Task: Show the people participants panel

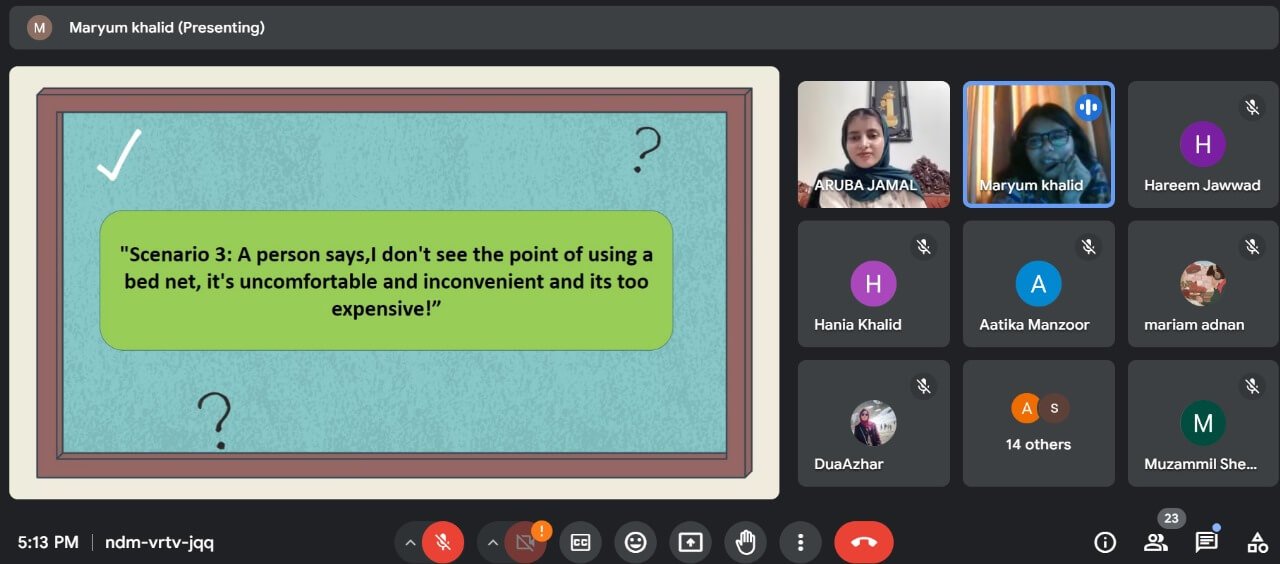Action: pyautogui.click(x=1156, y=542)
